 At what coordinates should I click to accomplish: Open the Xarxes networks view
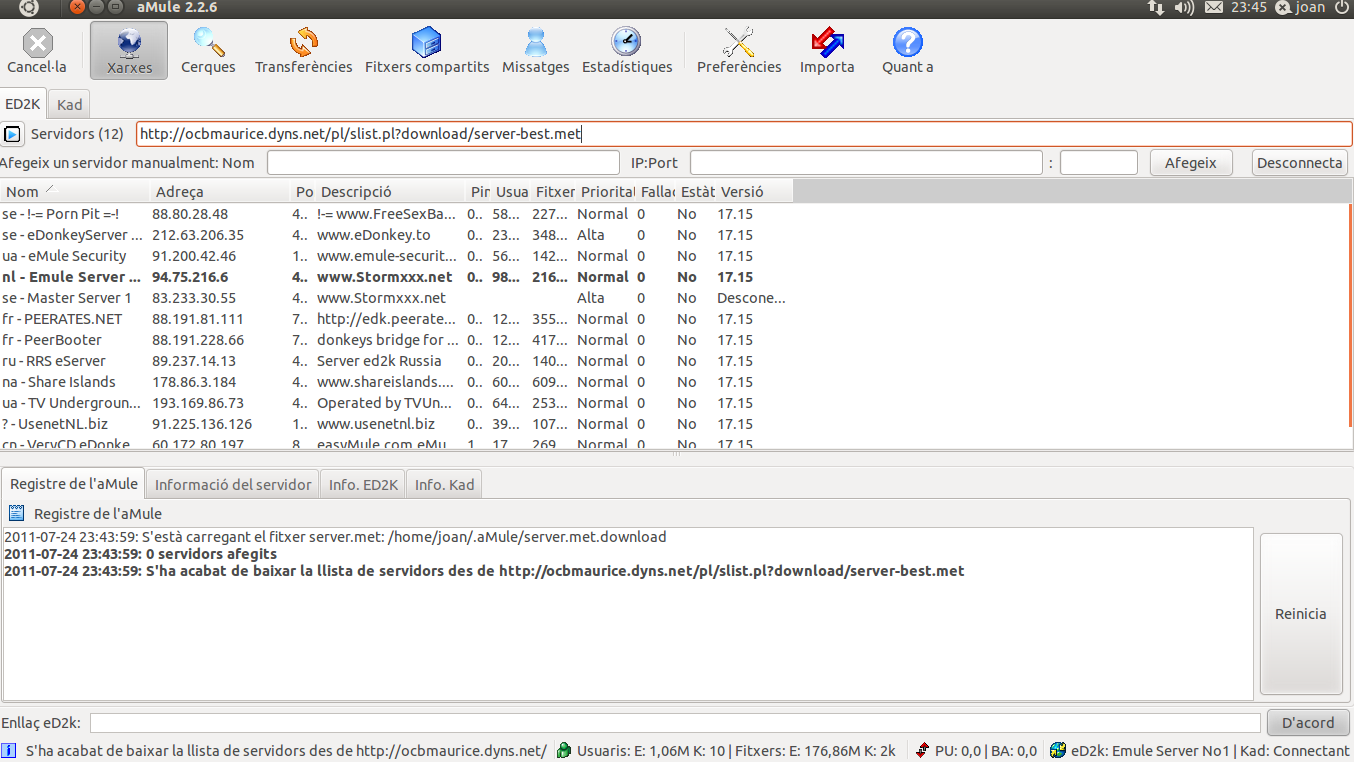(129, 51)
